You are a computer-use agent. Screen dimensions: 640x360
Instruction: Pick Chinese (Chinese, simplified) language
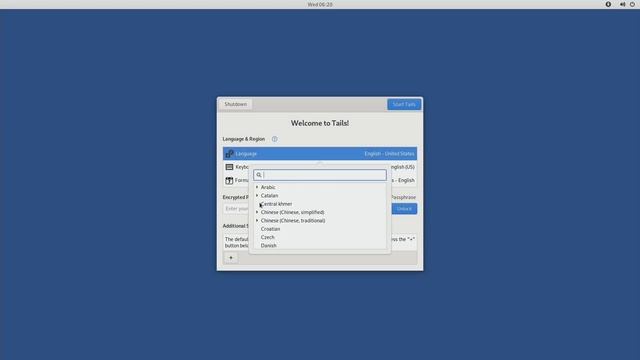click(x=292, y=212)
